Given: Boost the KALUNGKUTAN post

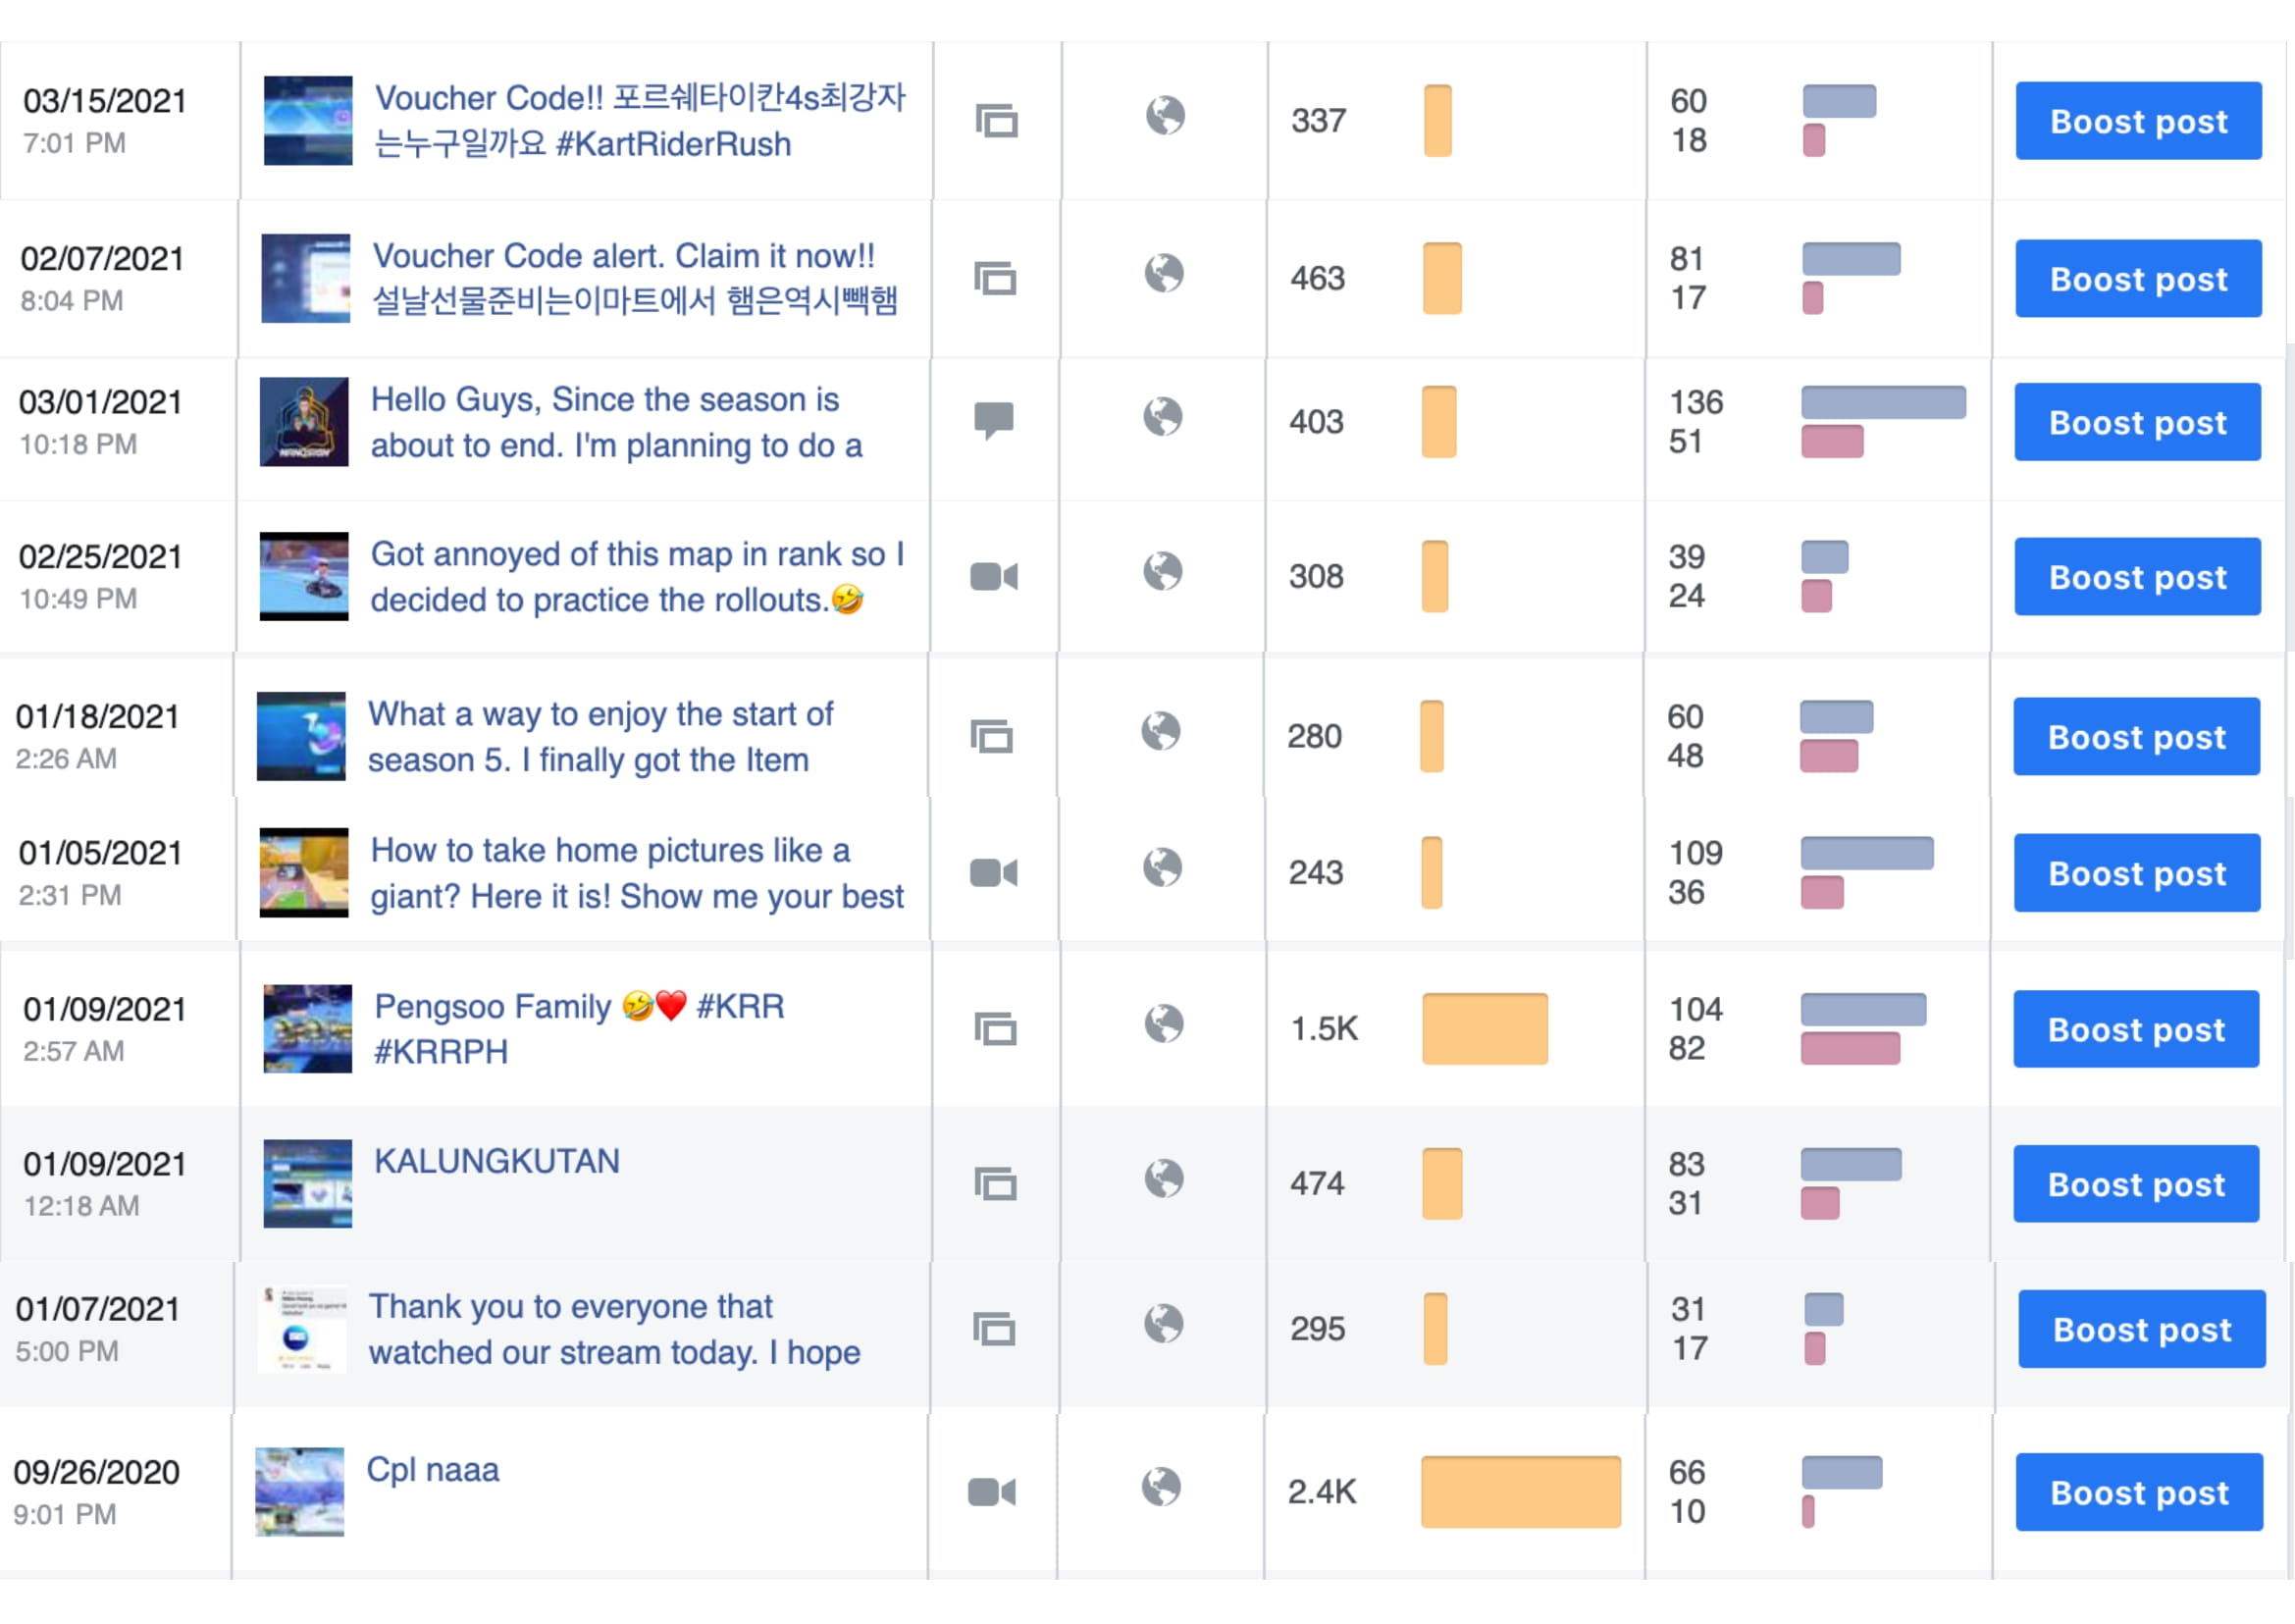Looking at the screenshot, I should (2136, 1184).
